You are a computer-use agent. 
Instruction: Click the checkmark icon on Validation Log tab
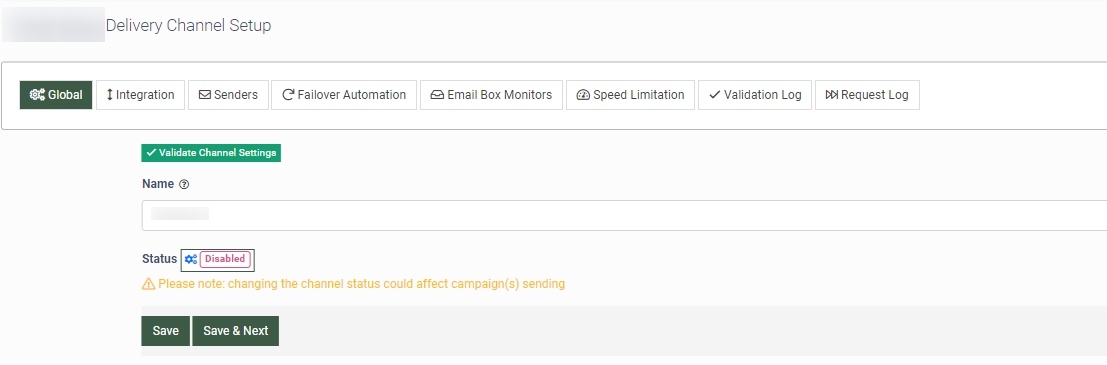(714, 95)
